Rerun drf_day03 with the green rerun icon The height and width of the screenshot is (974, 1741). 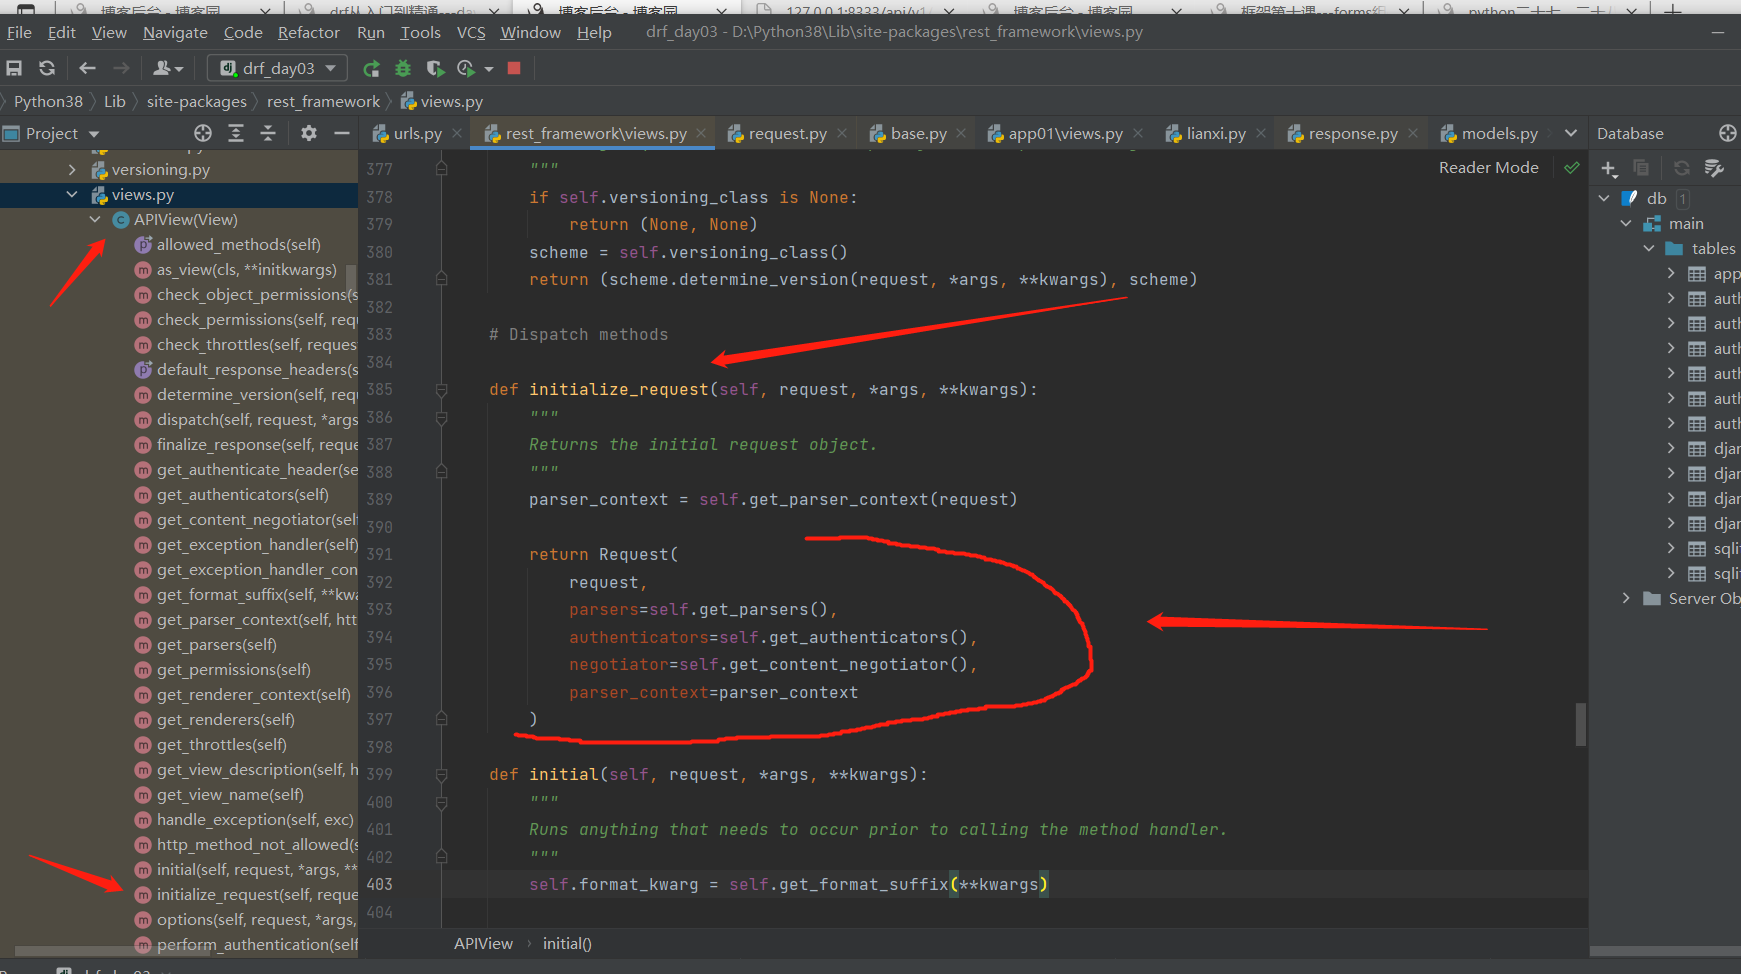tap(371, 68)
